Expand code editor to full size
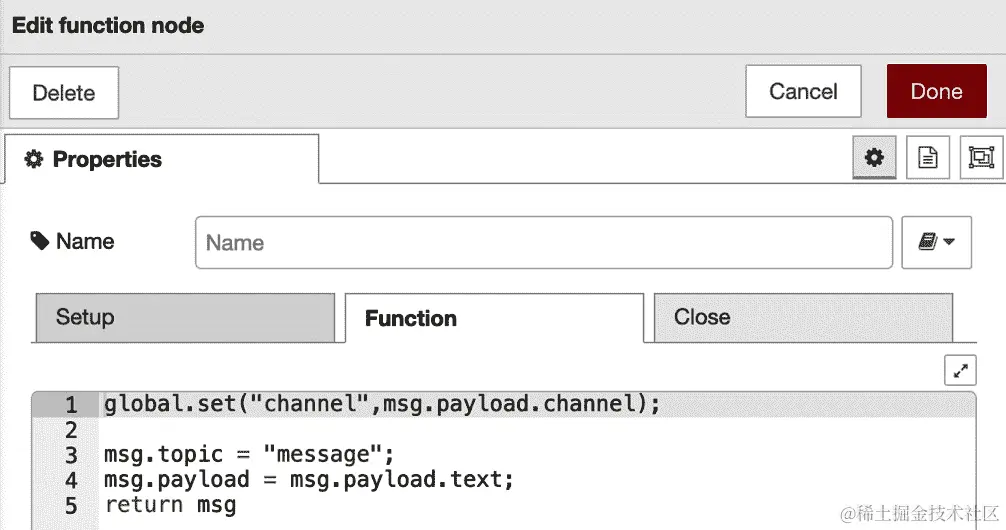The image size is (1006, 530). click(960, 370)
